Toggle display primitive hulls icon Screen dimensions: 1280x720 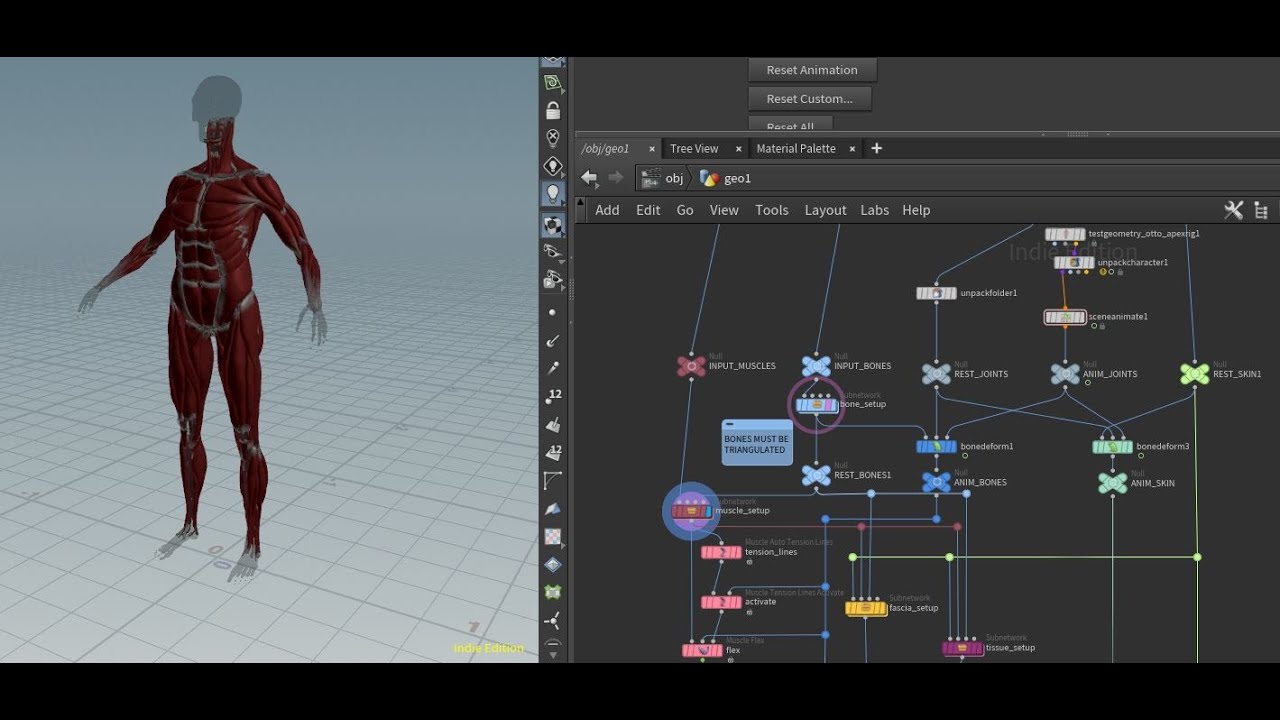(553, 481)
